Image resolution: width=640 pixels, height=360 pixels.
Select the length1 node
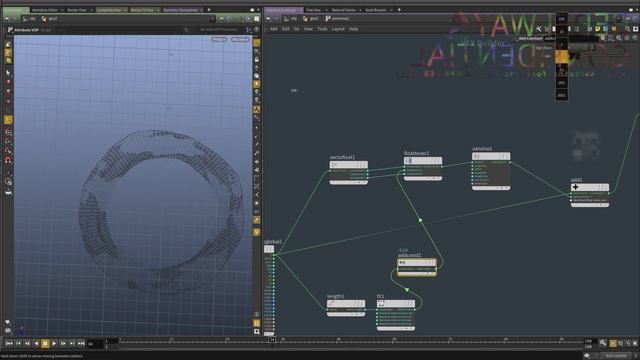[346, 304]
